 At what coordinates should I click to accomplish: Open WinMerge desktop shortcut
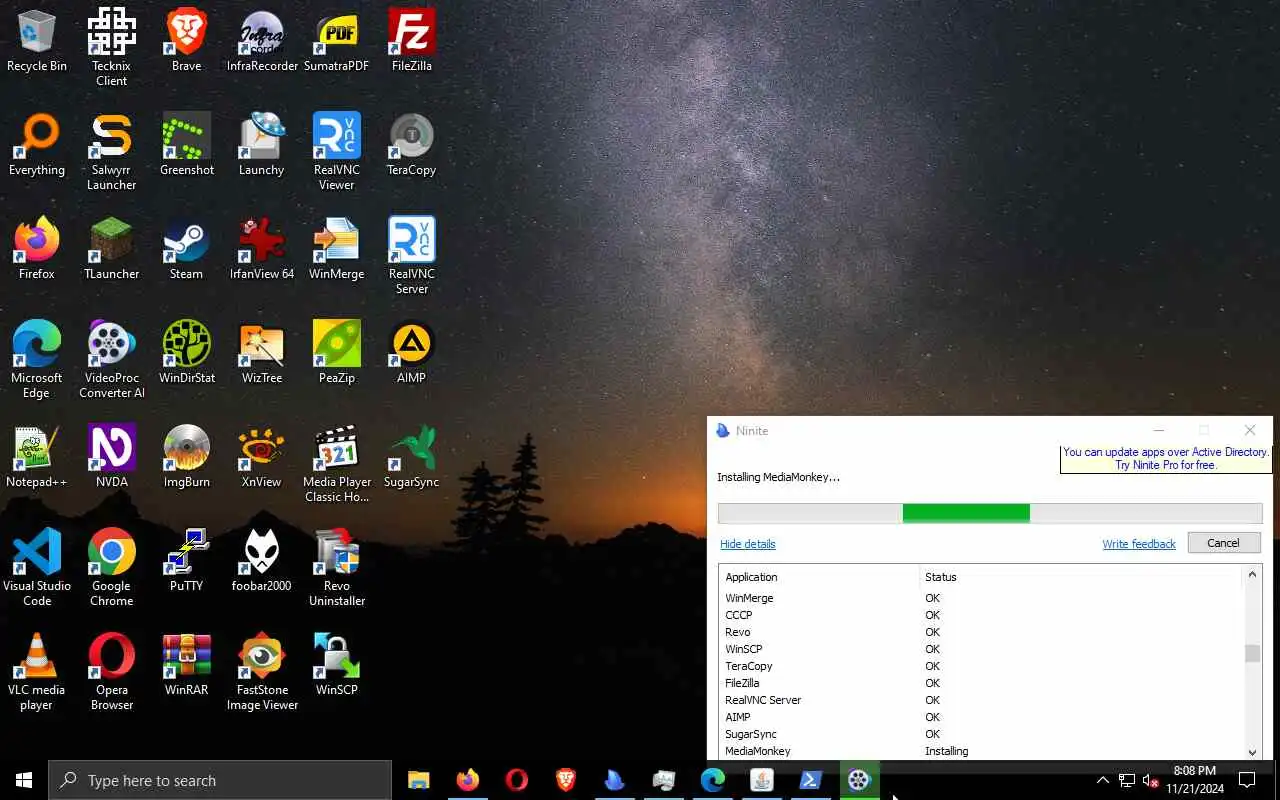[337, 250]
